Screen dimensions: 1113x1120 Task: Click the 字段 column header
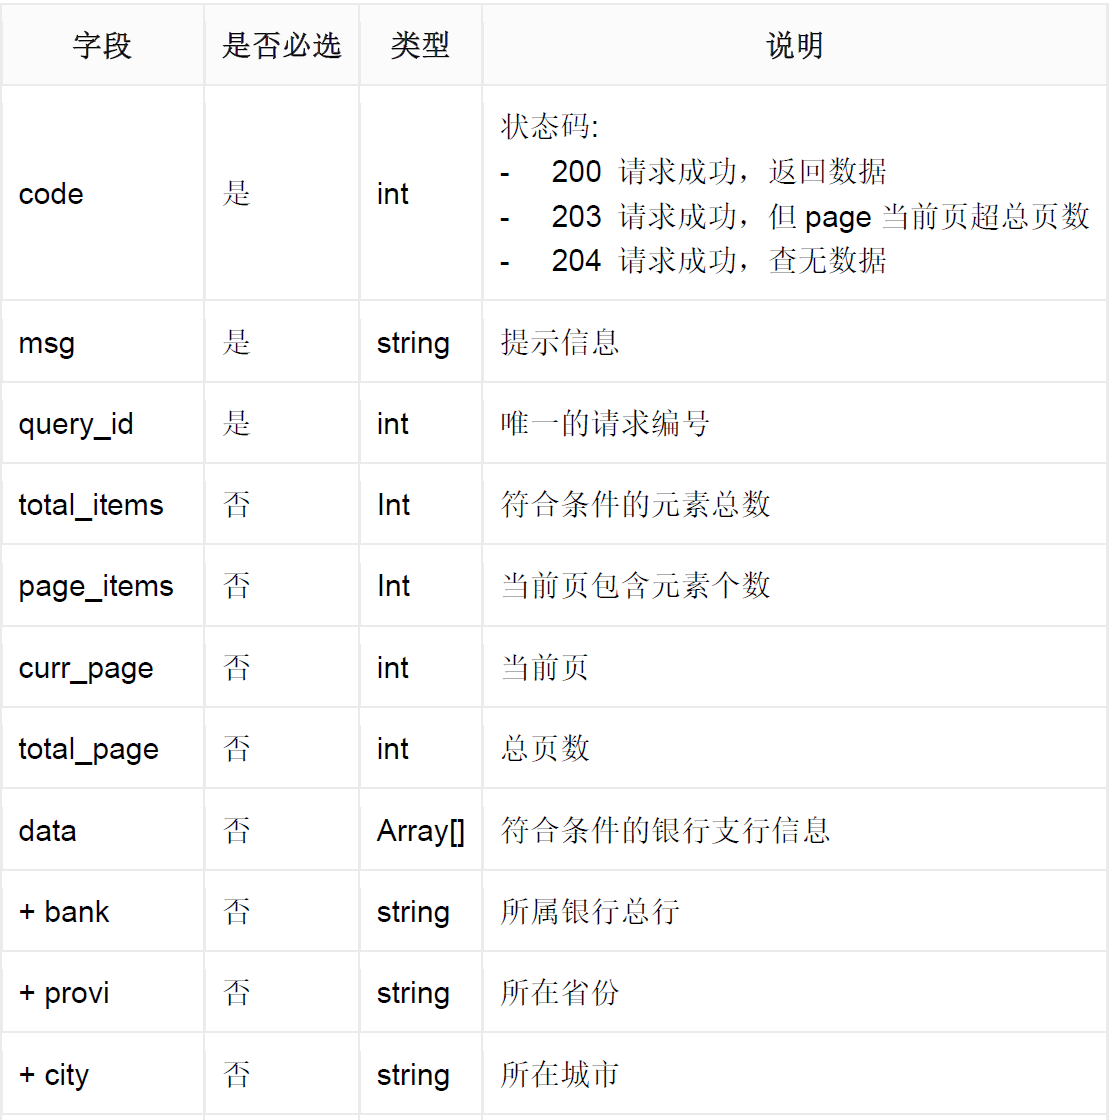pyautogui.click(x=102, y=46)
